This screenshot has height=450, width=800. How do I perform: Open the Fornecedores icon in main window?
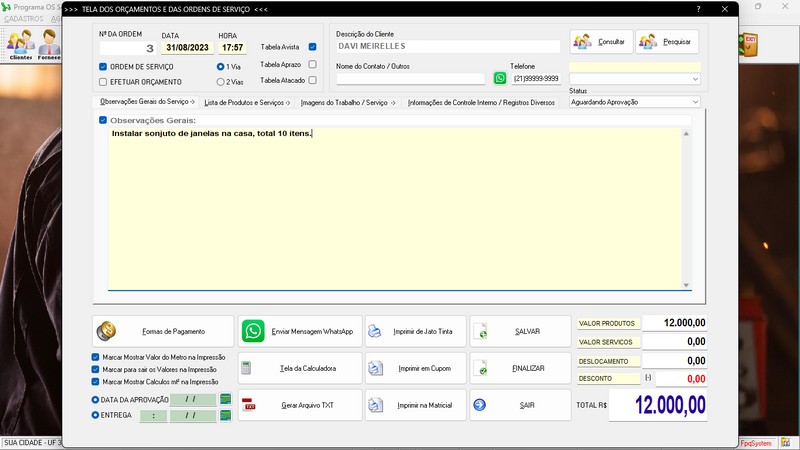(x=49, y=45)
